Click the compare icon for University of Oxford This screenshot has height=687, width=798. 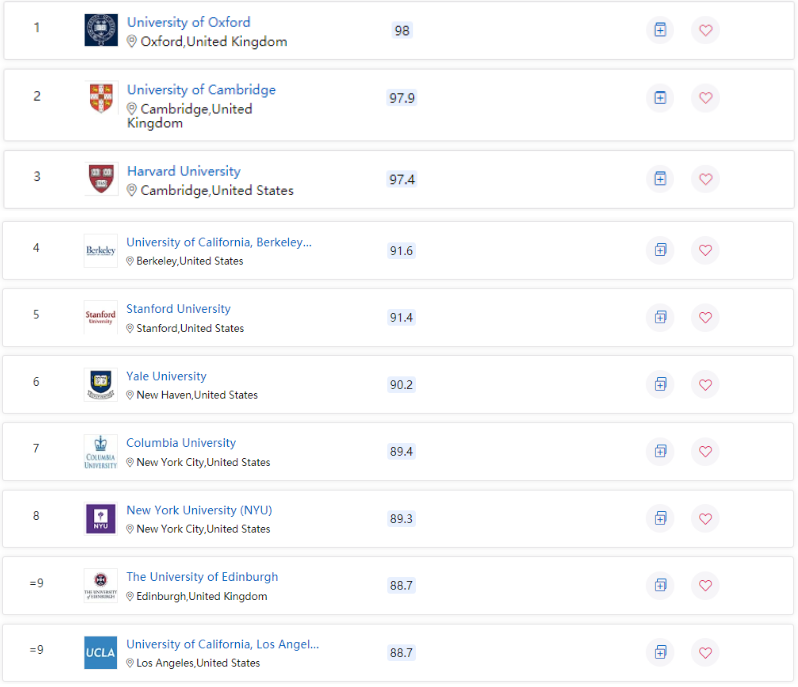(x=660, y=30)
